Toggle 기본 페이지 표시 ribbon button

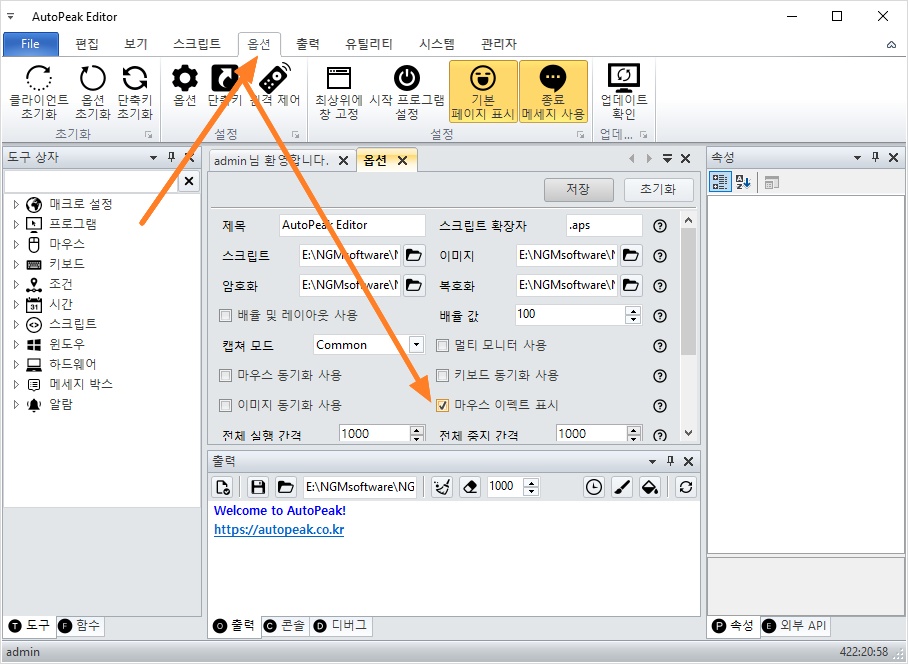point(483,91)
